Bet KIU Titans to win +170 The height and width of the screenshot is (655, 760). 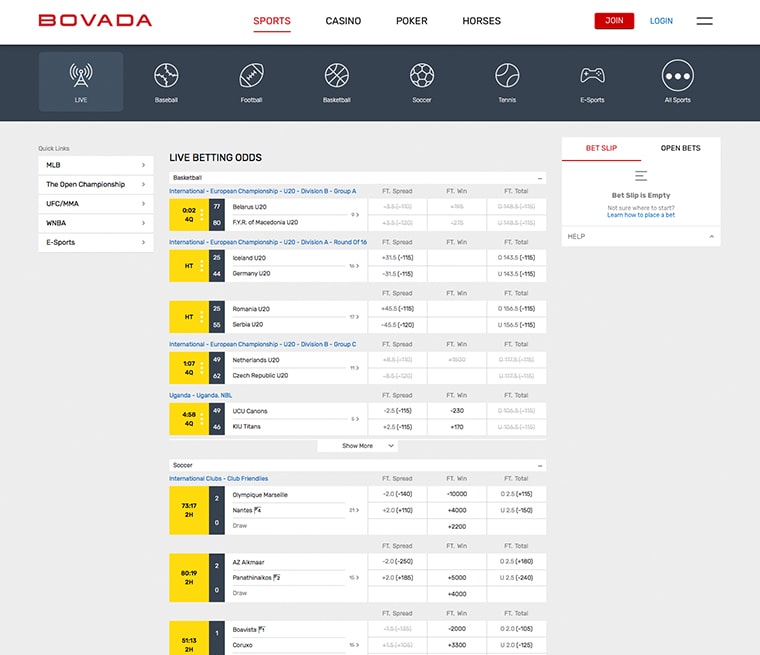(457, 427)
